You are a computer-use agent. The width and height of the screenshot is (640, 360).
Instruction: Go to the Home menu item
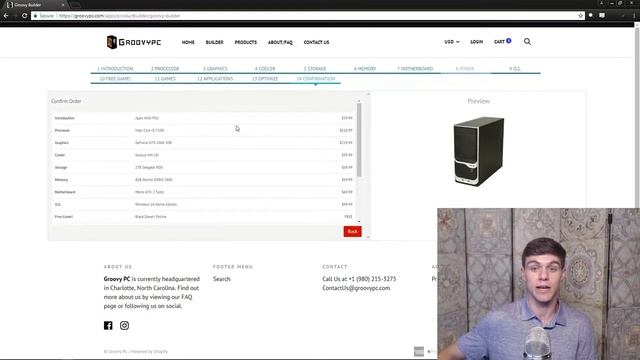click(188, 42)
